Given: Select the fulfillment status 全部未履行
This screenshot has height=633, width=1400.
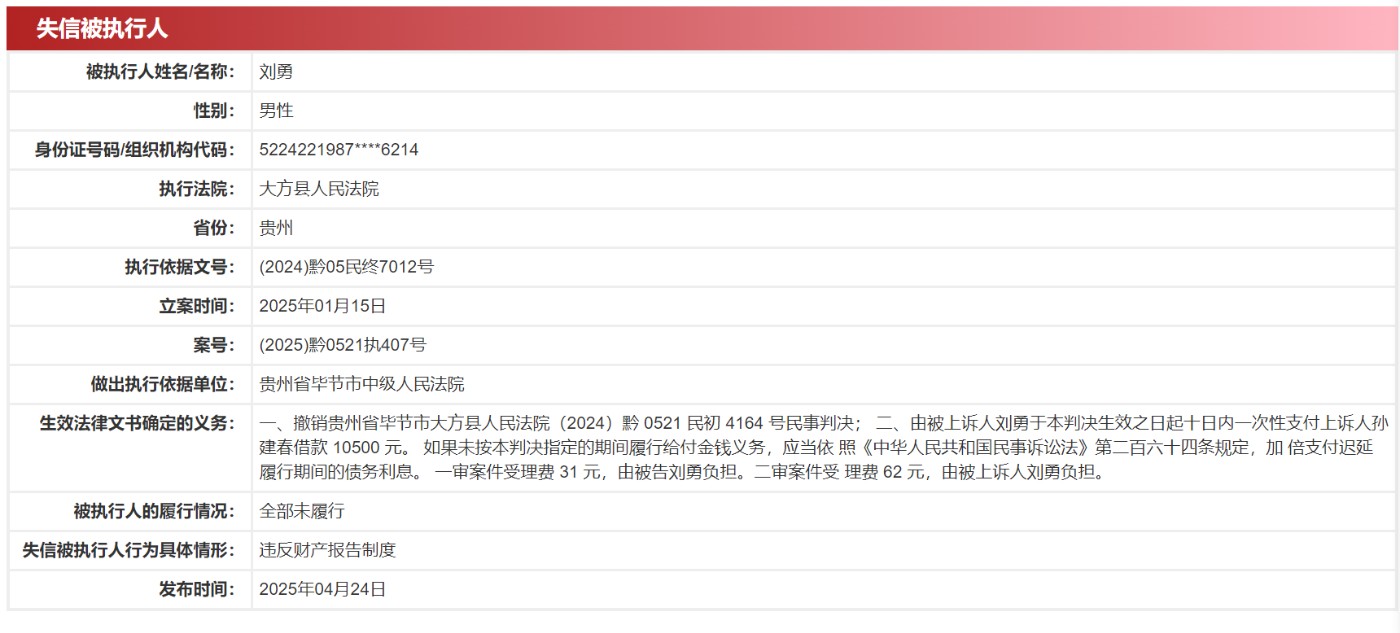Looking at the screenshot, I should click(301, 511).
